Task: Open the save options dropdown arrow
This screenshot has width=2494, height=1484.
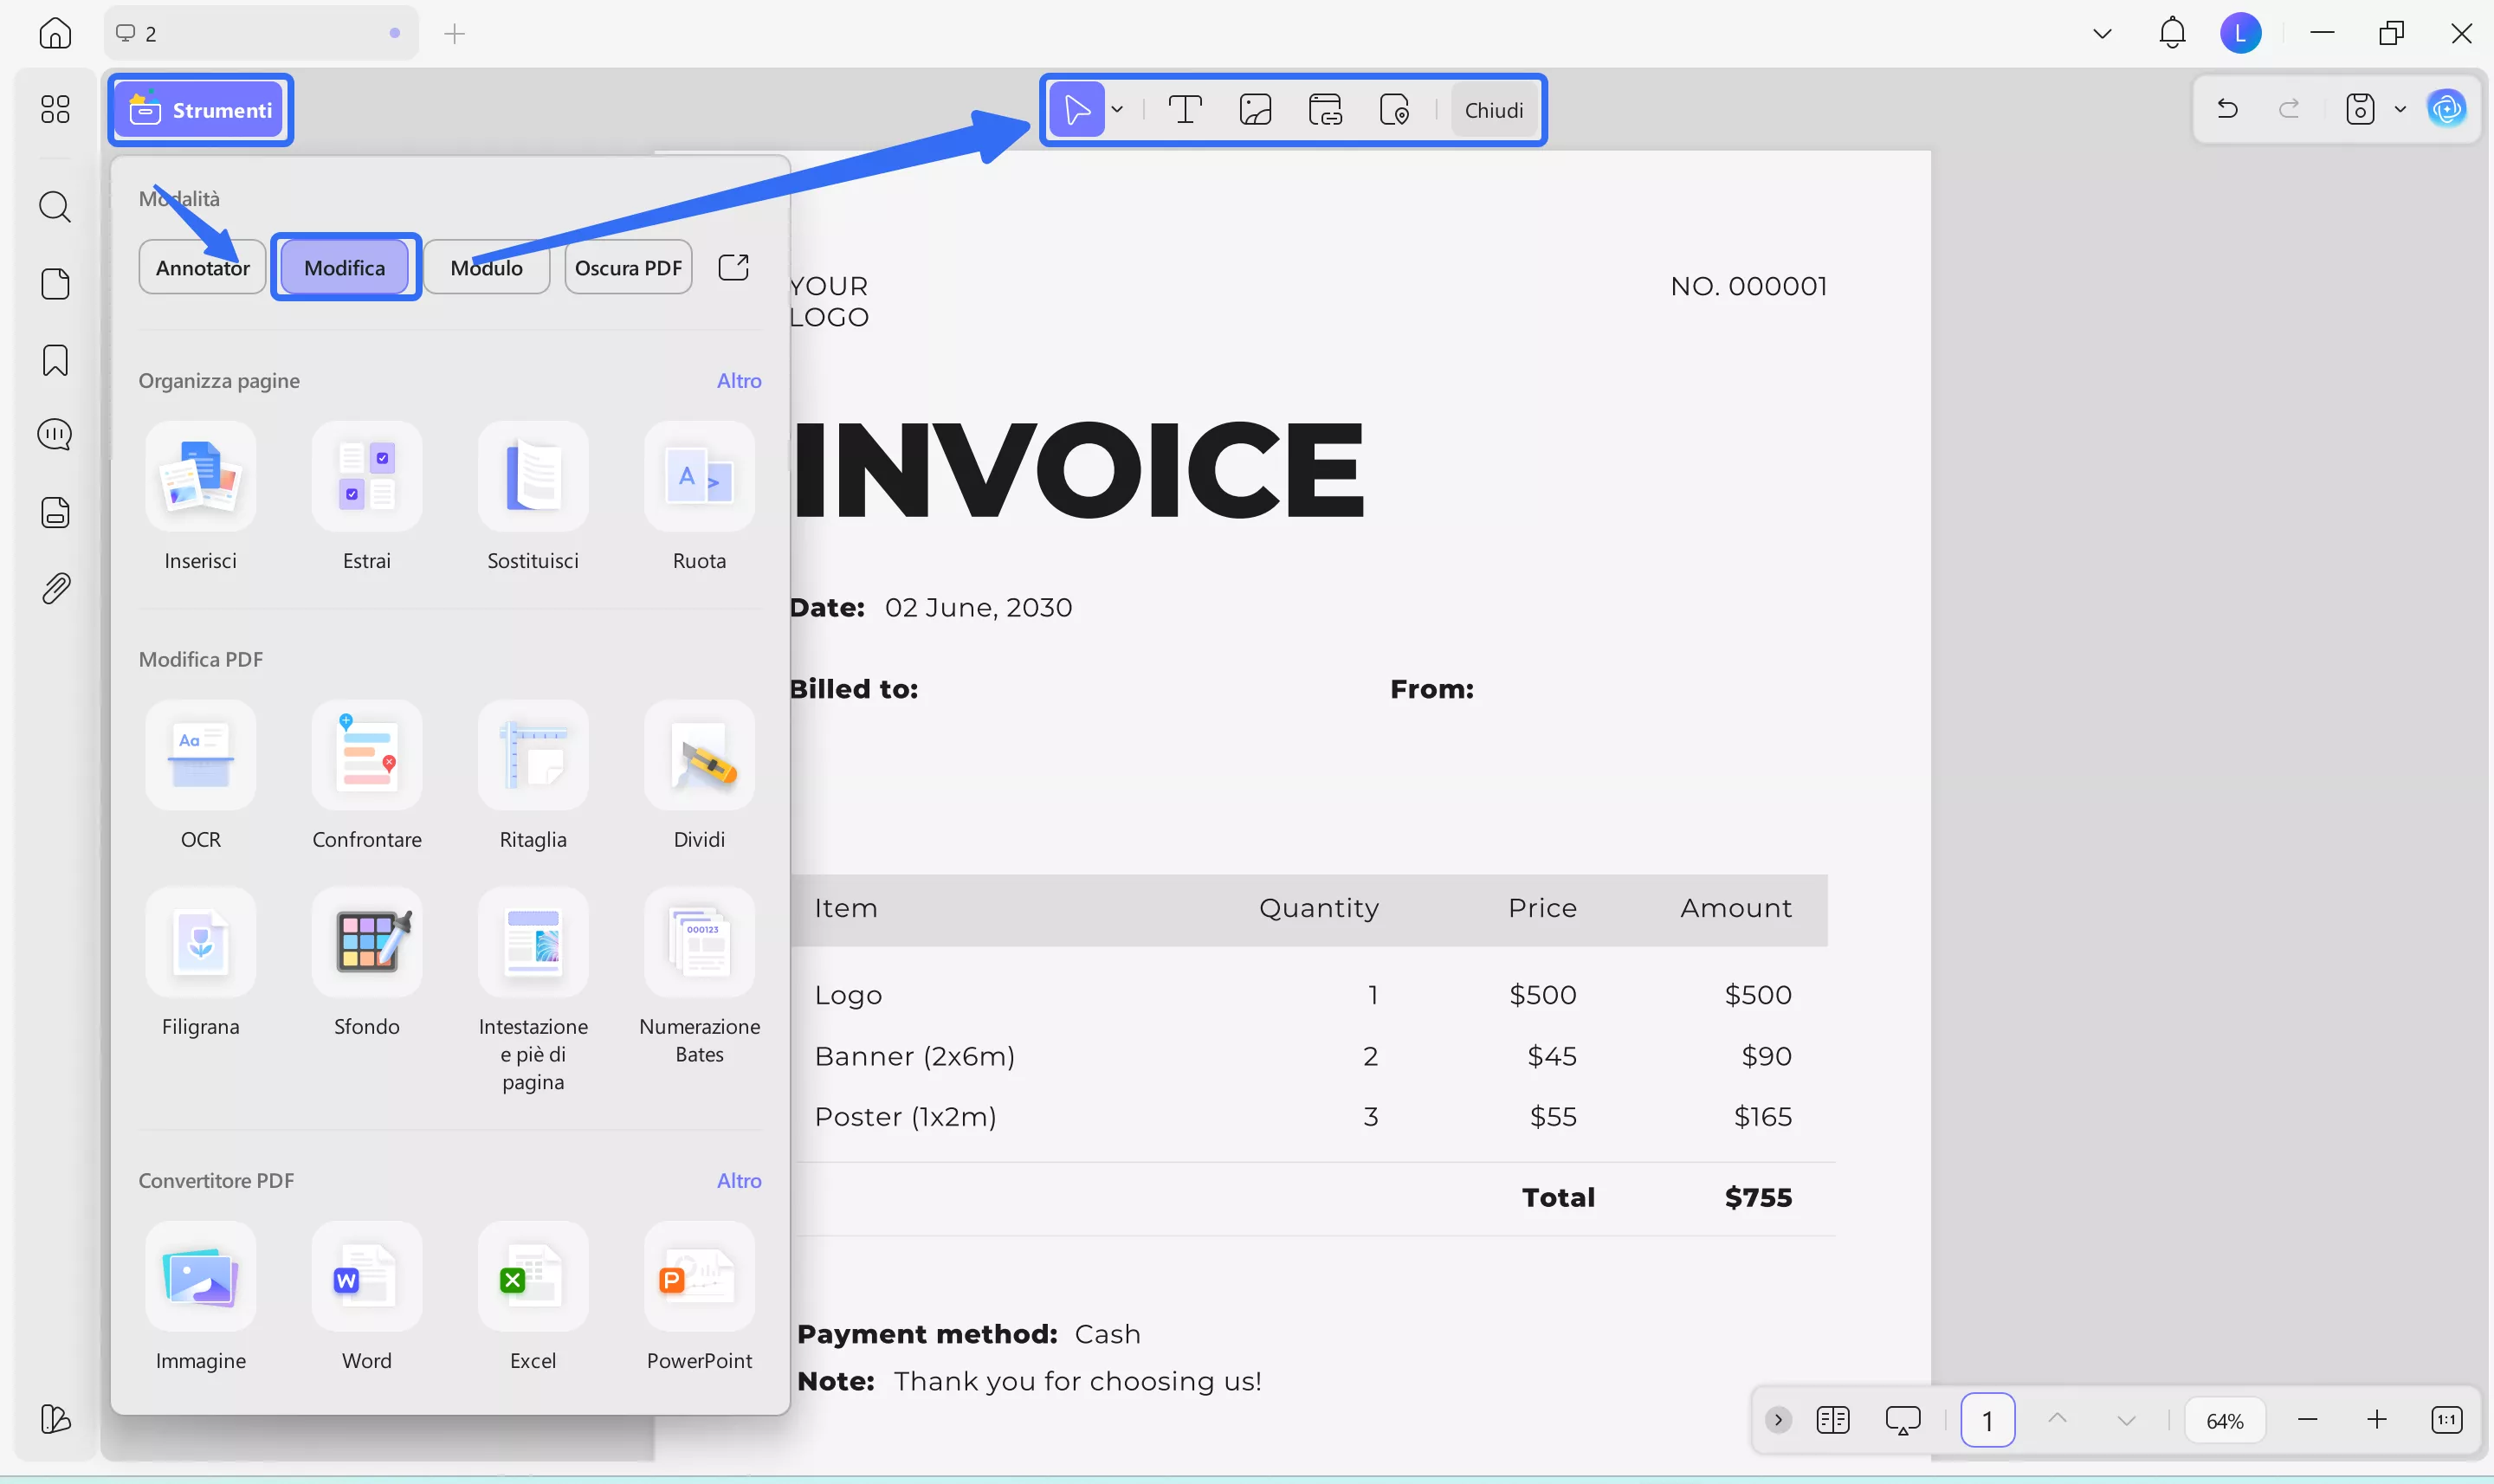Action: (x=2400, y=109)
